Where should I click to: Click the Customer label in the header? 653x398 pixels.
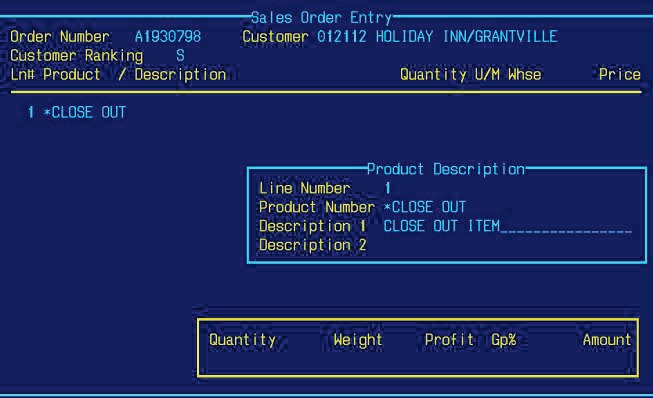point(275,37)
